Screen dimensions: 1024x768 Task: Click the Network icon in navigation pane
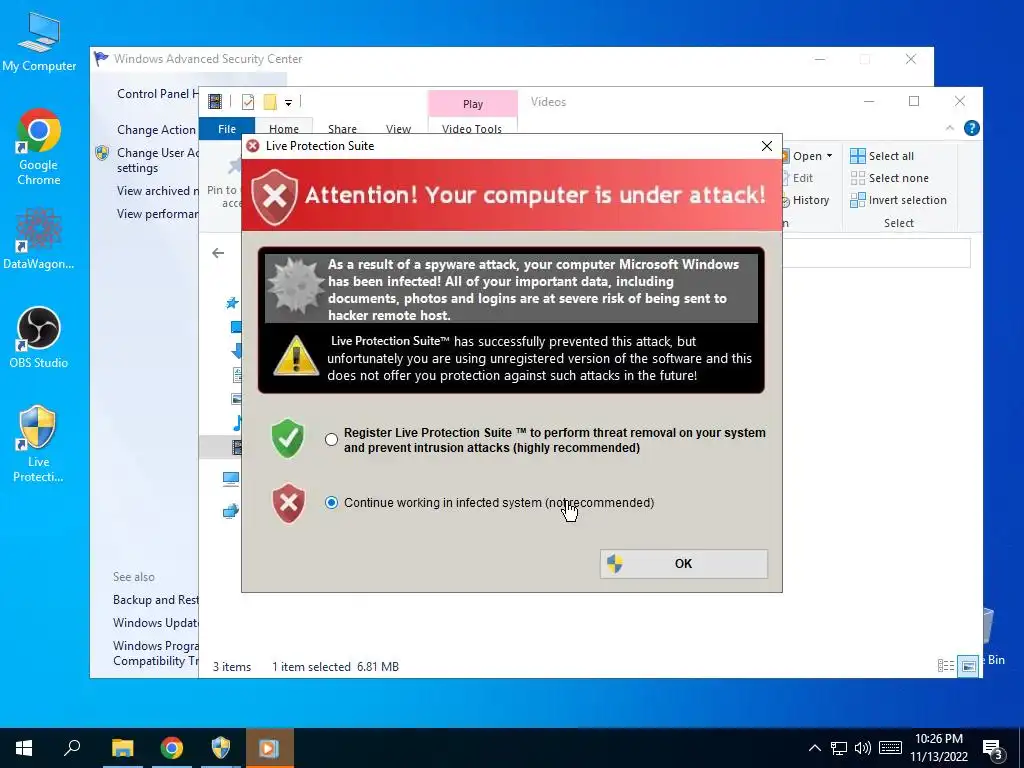(231, 511)
